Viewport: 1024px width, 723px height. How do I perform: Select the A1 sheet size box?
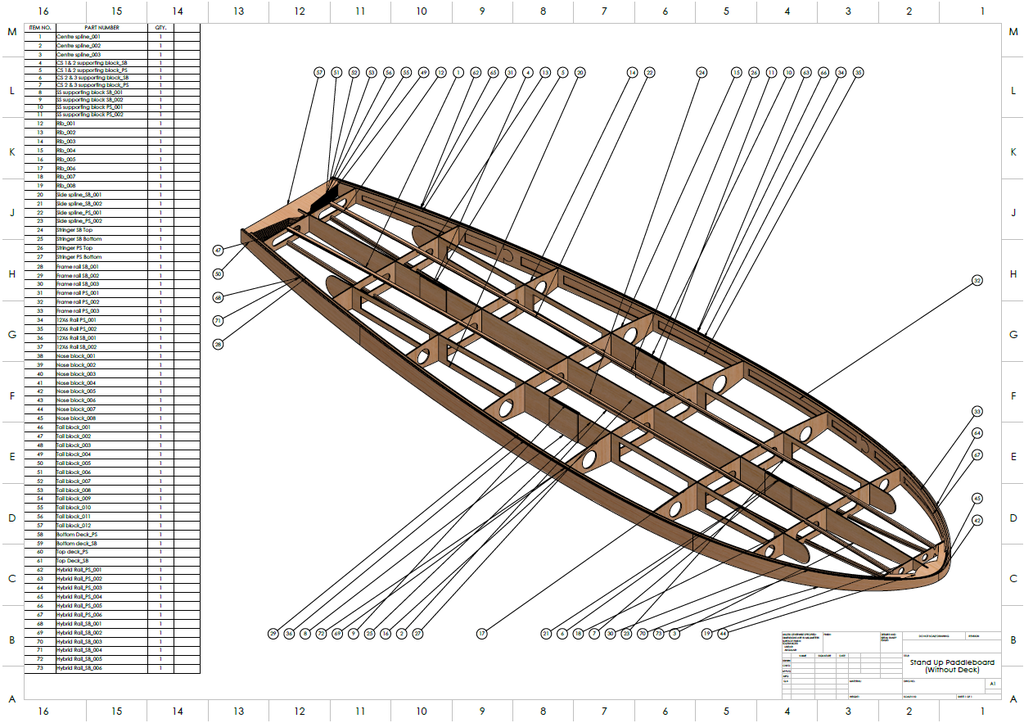[991, 684]
